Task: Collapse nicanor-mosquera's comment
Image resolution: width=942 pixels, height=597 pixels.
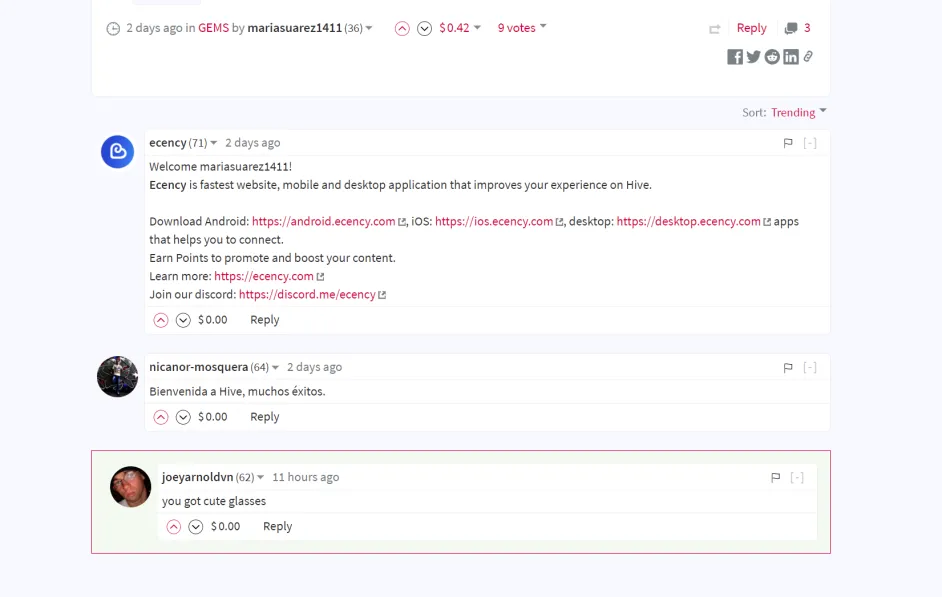Action: 810,368
